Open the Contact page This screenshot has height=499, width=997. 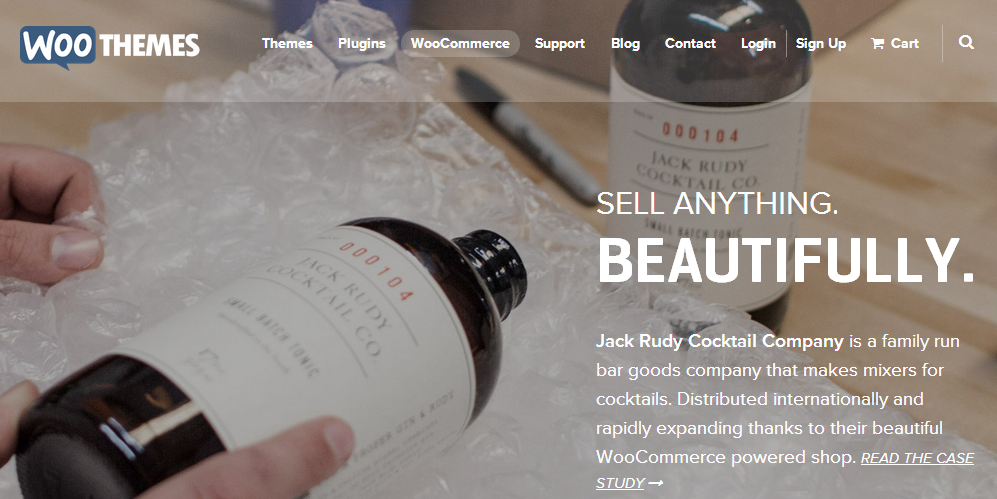[691, 43]
